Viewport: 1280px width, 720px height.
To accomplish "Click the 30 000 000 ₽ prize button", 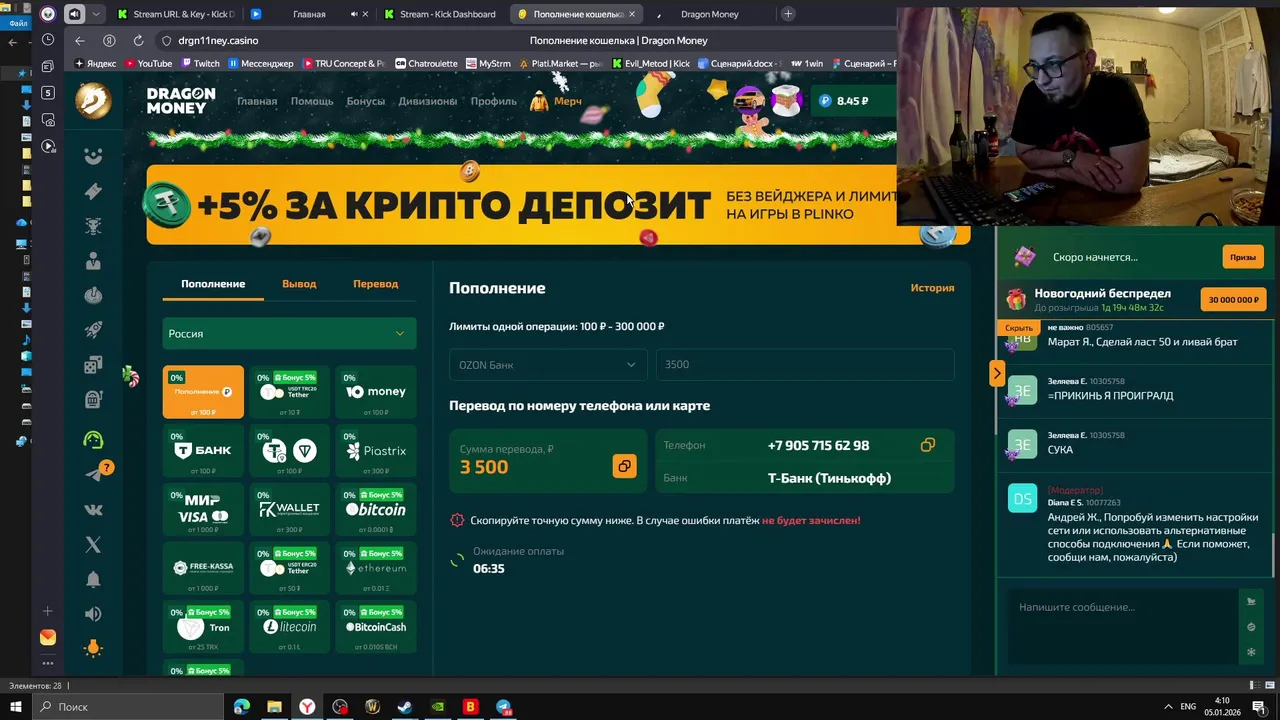I will click(x=1233, y=299).
